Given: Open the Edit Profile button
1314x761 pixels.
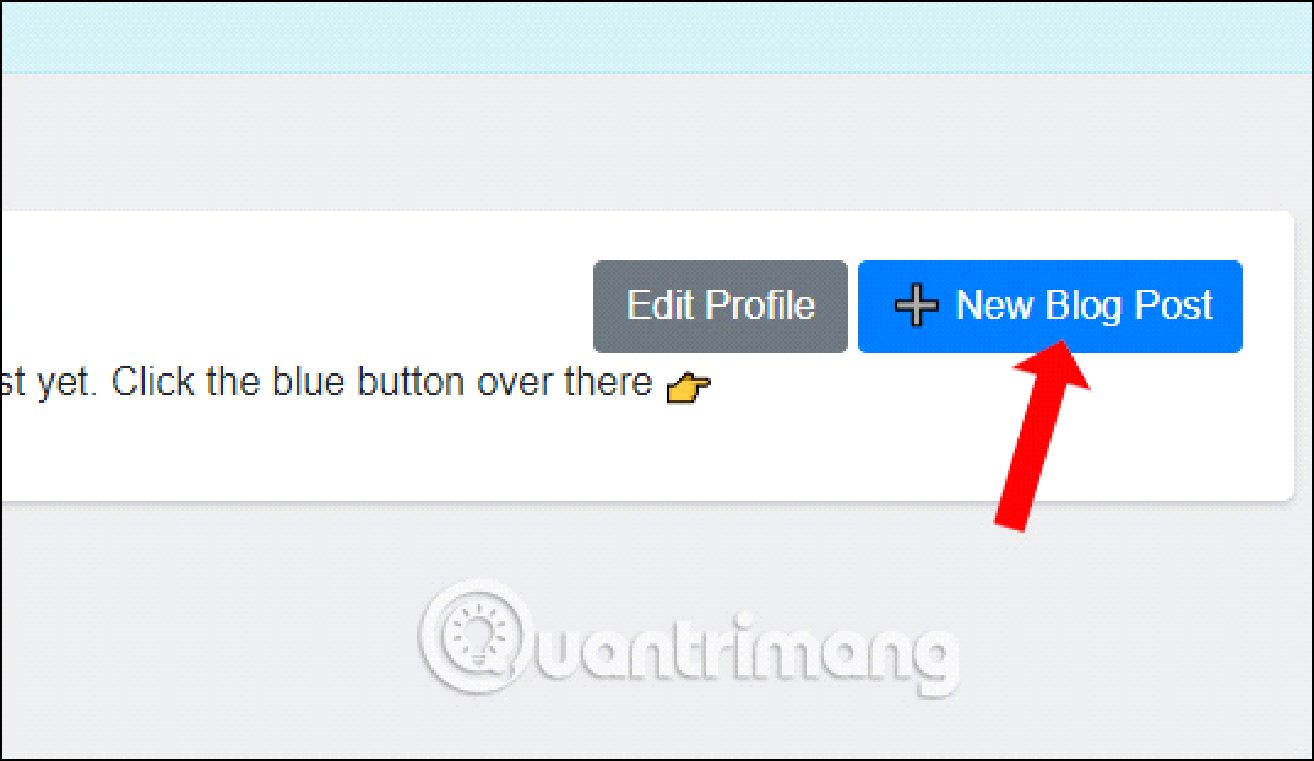Looking at the screenshot, I should coord(720,306).
